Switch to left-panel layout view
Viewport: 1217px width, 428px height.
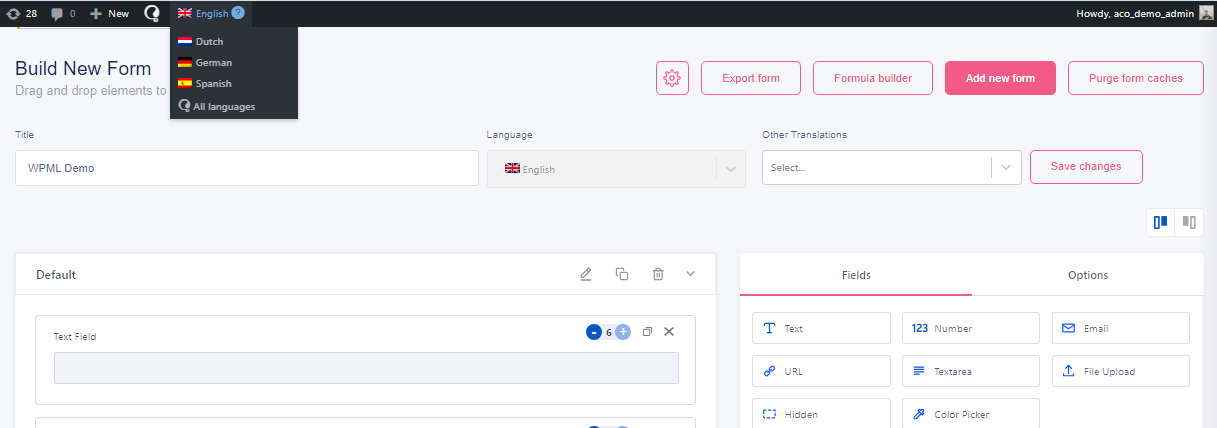point(1161,222)
